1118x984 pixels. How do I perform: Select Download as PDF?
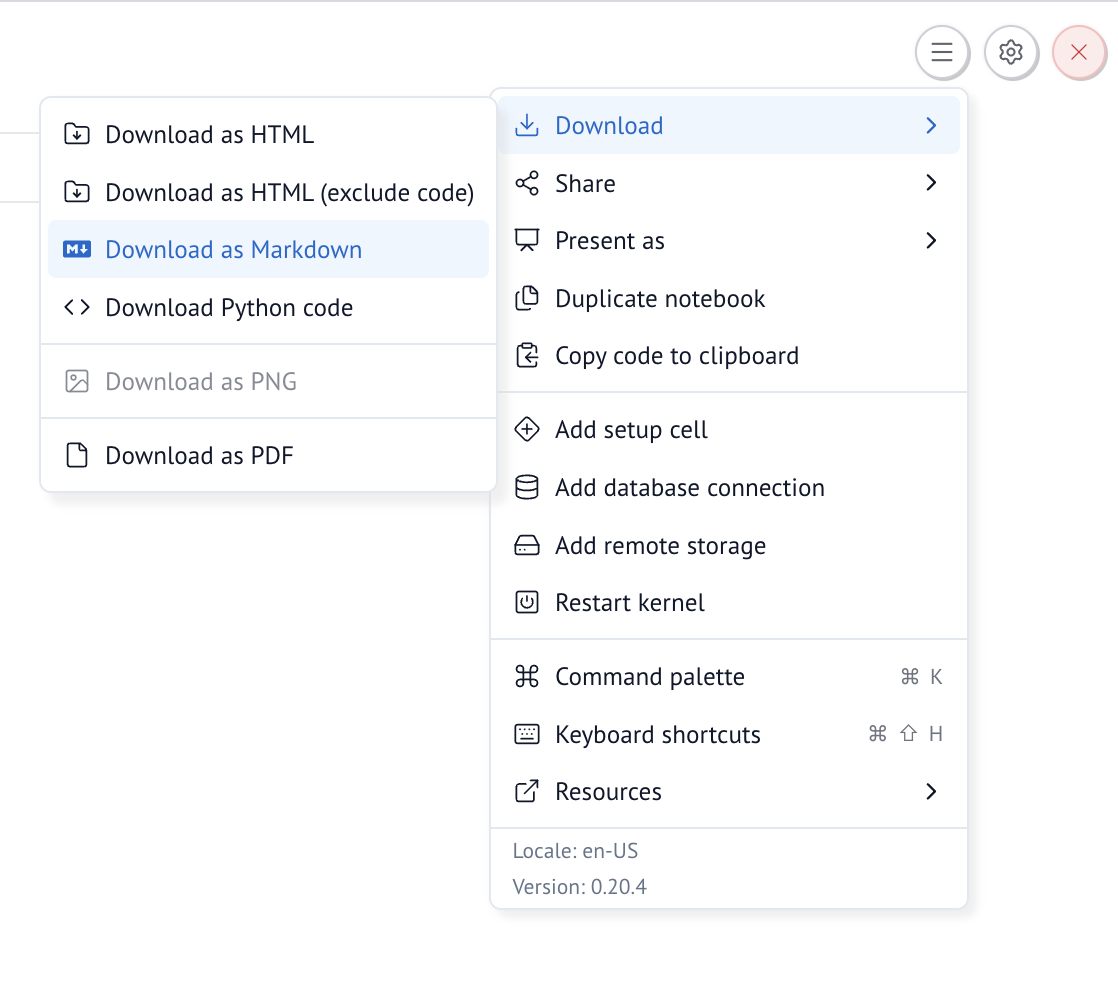click(x=199, y=456)
